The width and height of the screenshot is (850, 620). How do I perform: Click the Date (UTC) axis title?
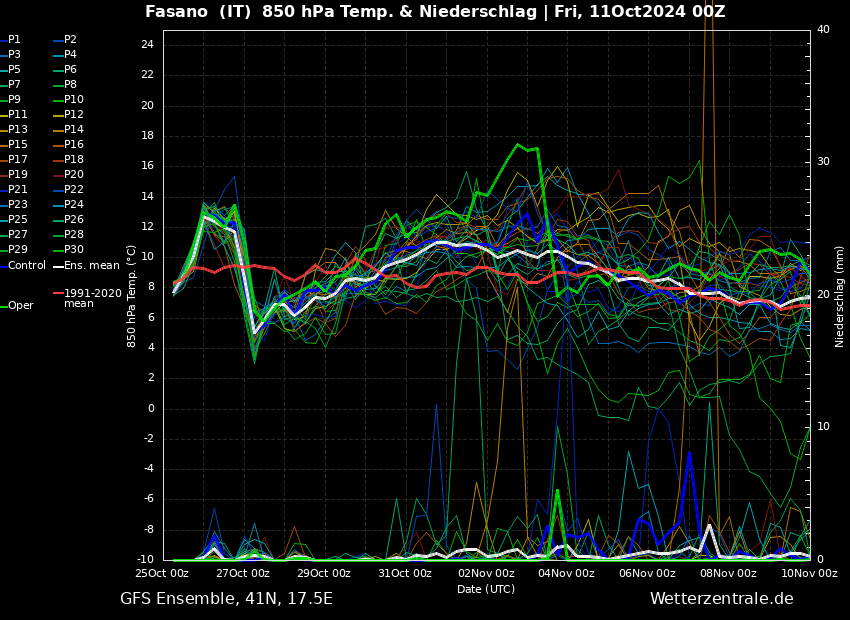486,589
